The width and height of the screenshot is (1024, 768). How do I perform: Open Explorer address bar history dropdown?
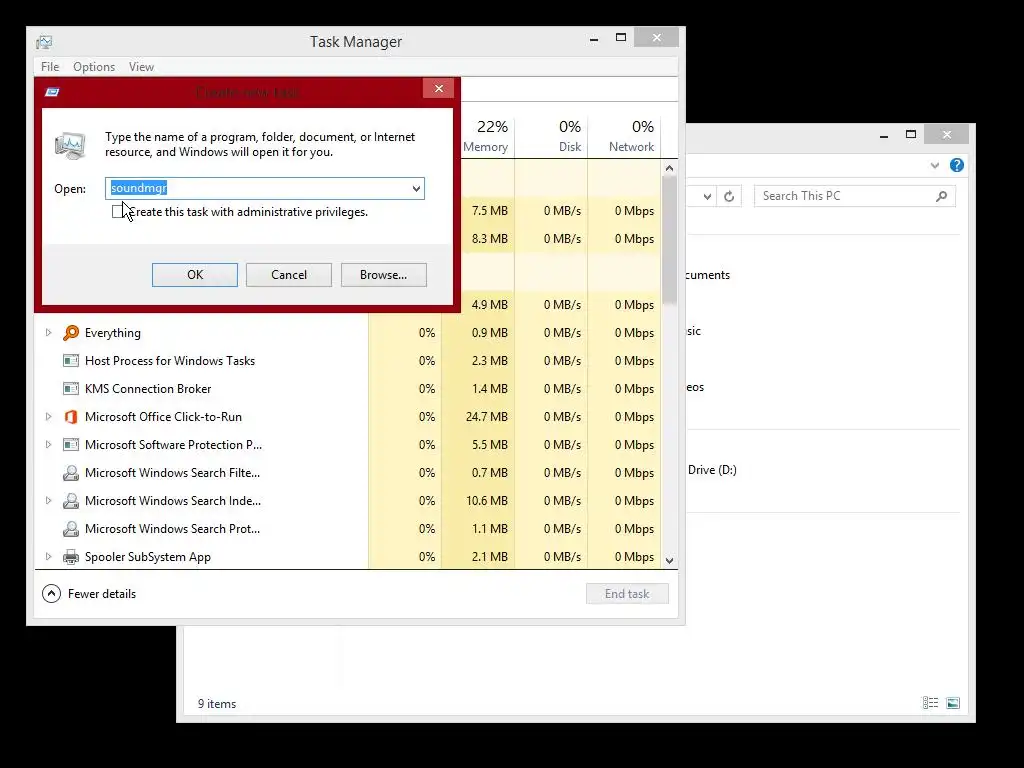[707, 196]
